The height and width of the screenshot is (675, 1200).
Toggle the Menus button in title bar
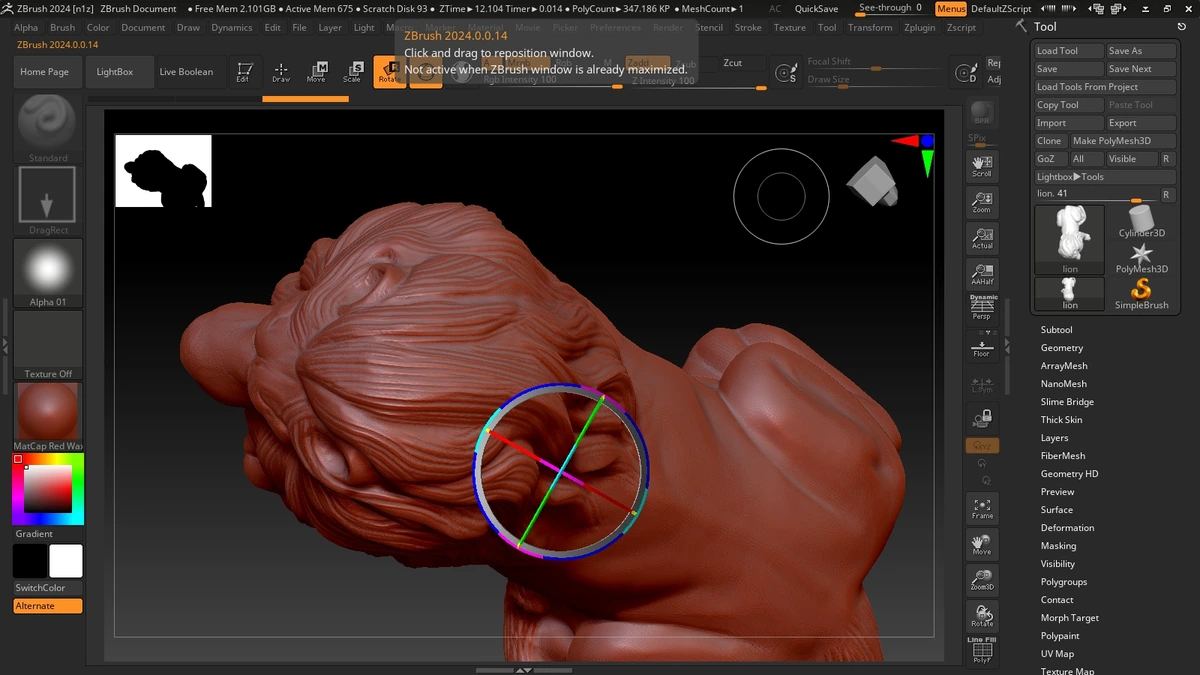pos(951,8)
